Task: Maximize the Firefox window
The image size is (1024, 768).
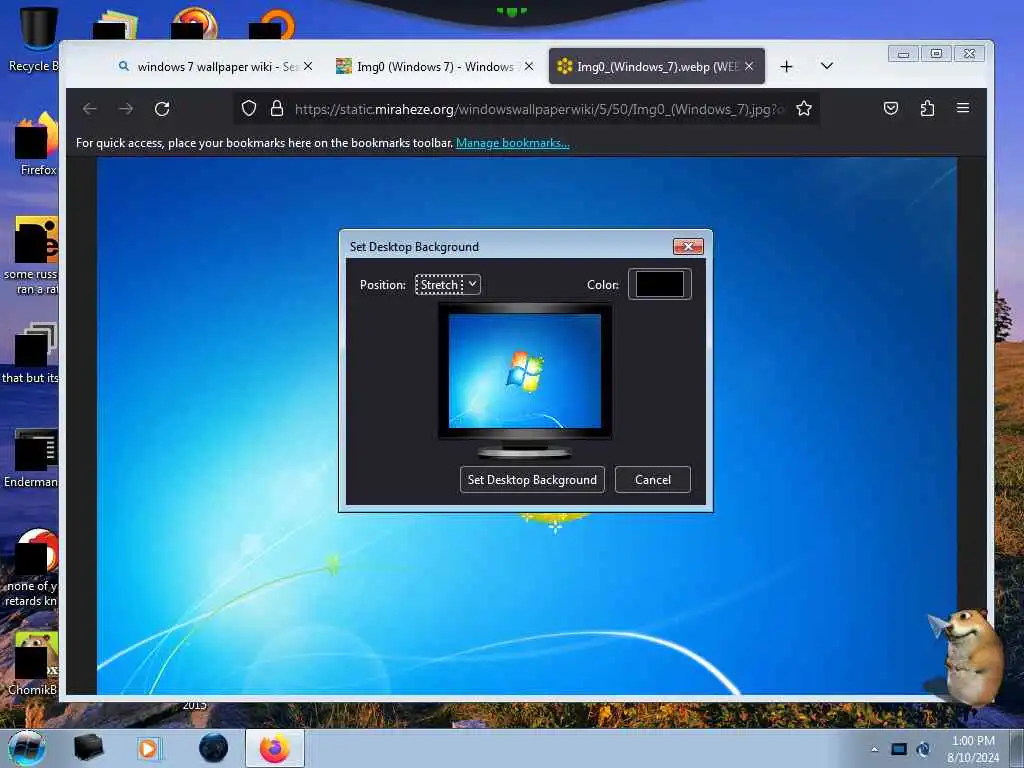Action: pos(936,54)
